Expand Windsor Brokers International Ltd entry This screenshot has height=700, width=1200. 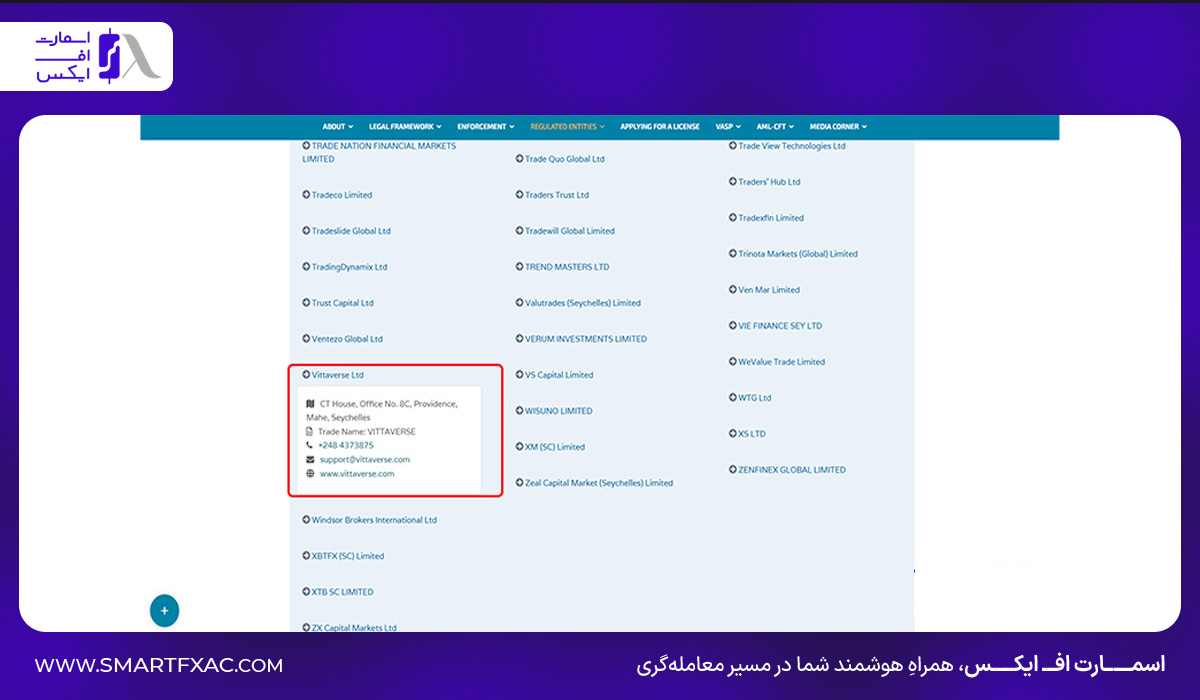369,520
